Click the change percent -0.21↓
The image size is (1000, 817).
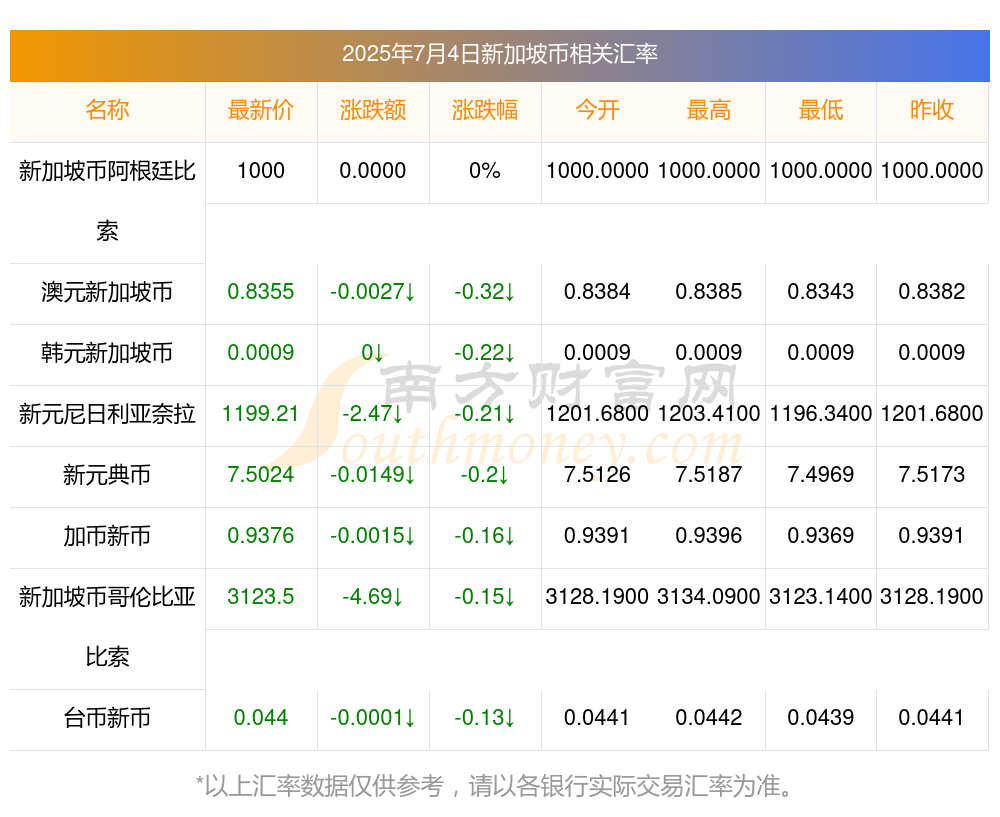[485, 414]
